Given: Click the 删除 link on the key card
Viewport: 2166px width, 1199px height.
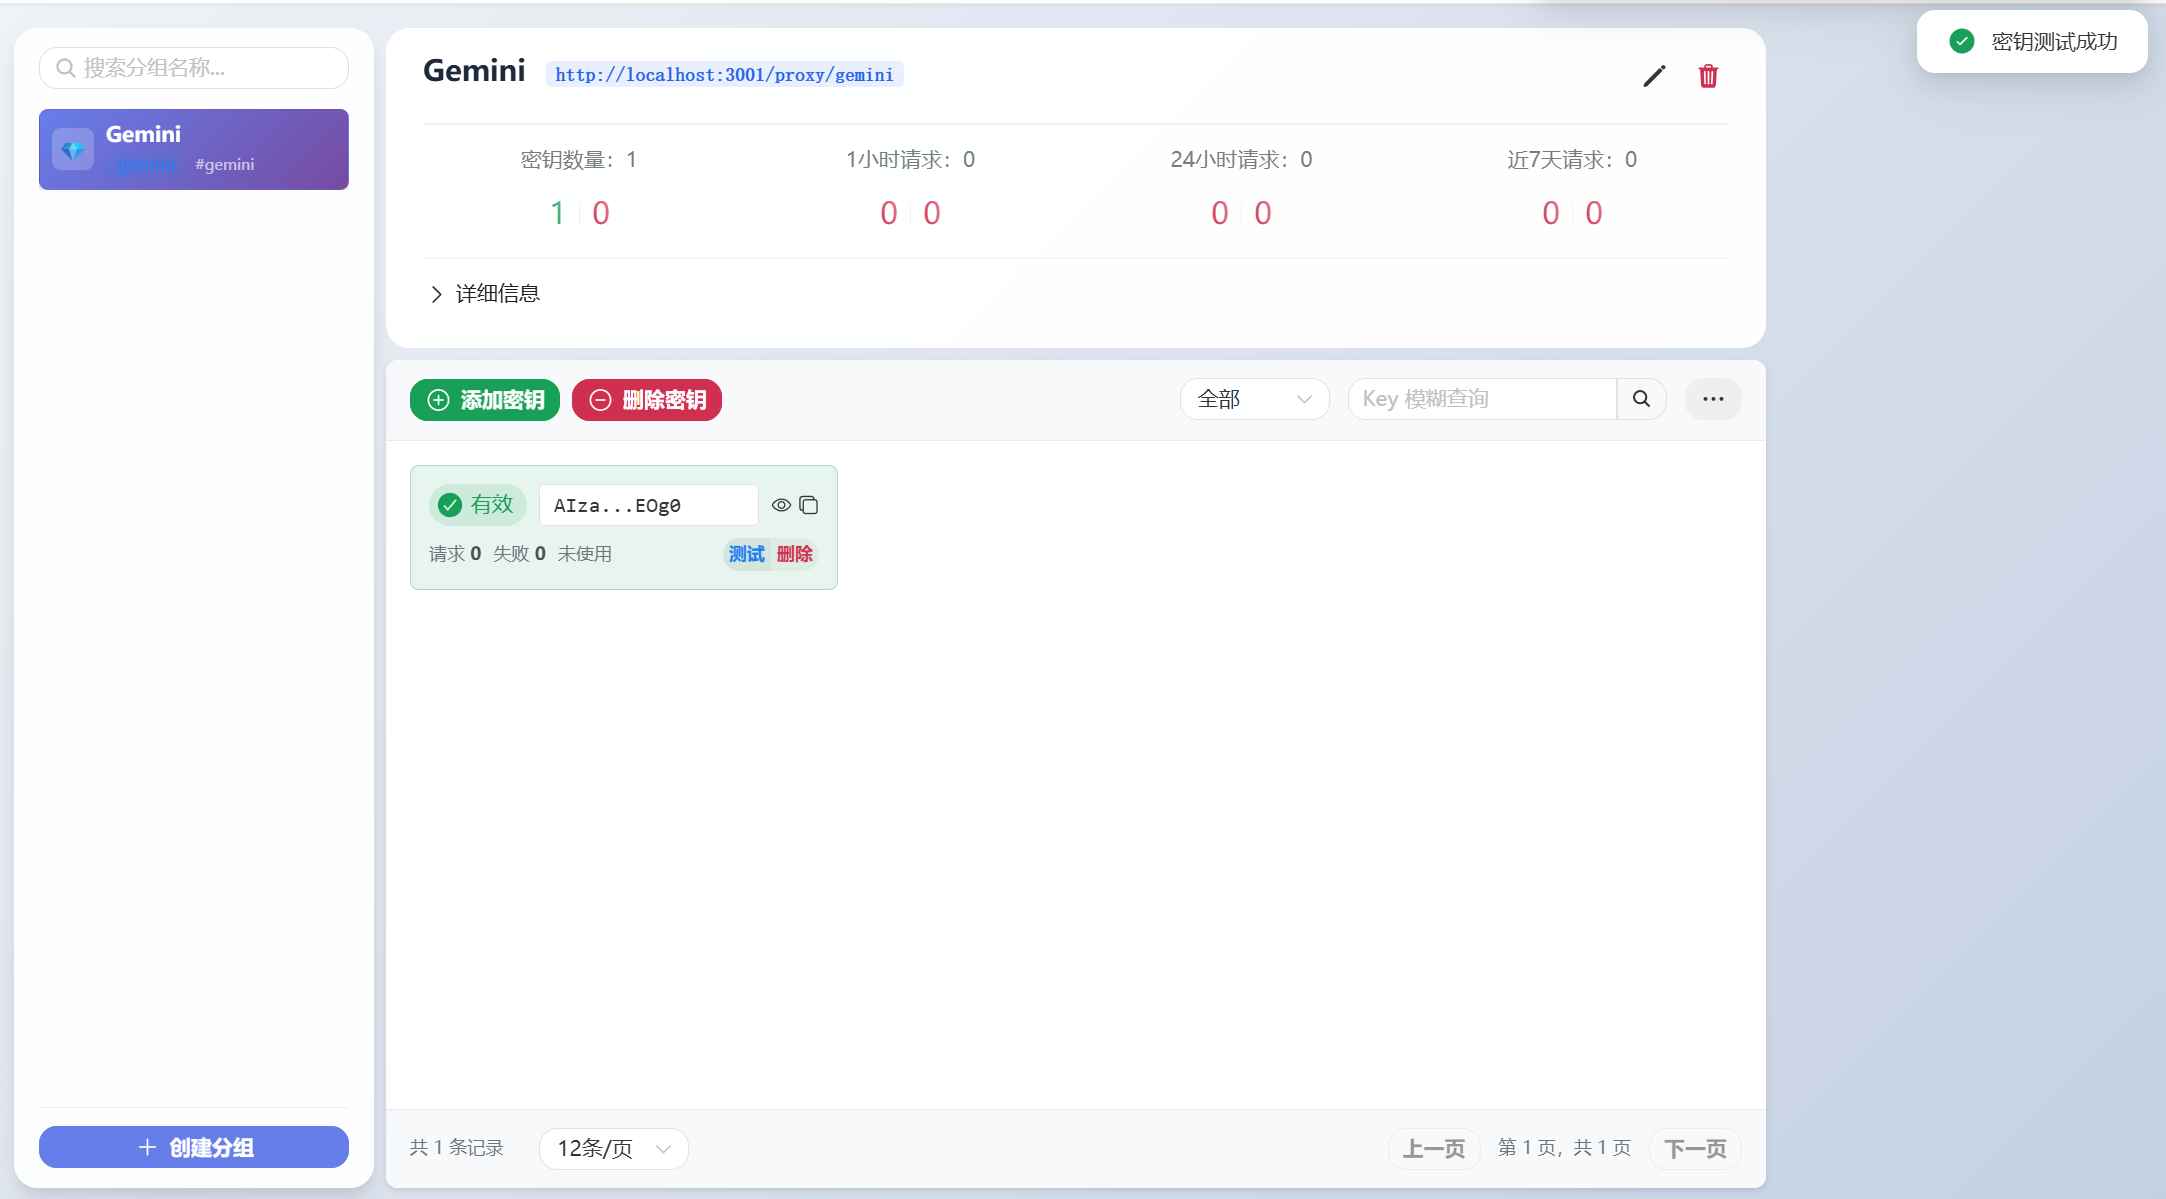Looking at the screenshot, I should click(x=794, y=554).
